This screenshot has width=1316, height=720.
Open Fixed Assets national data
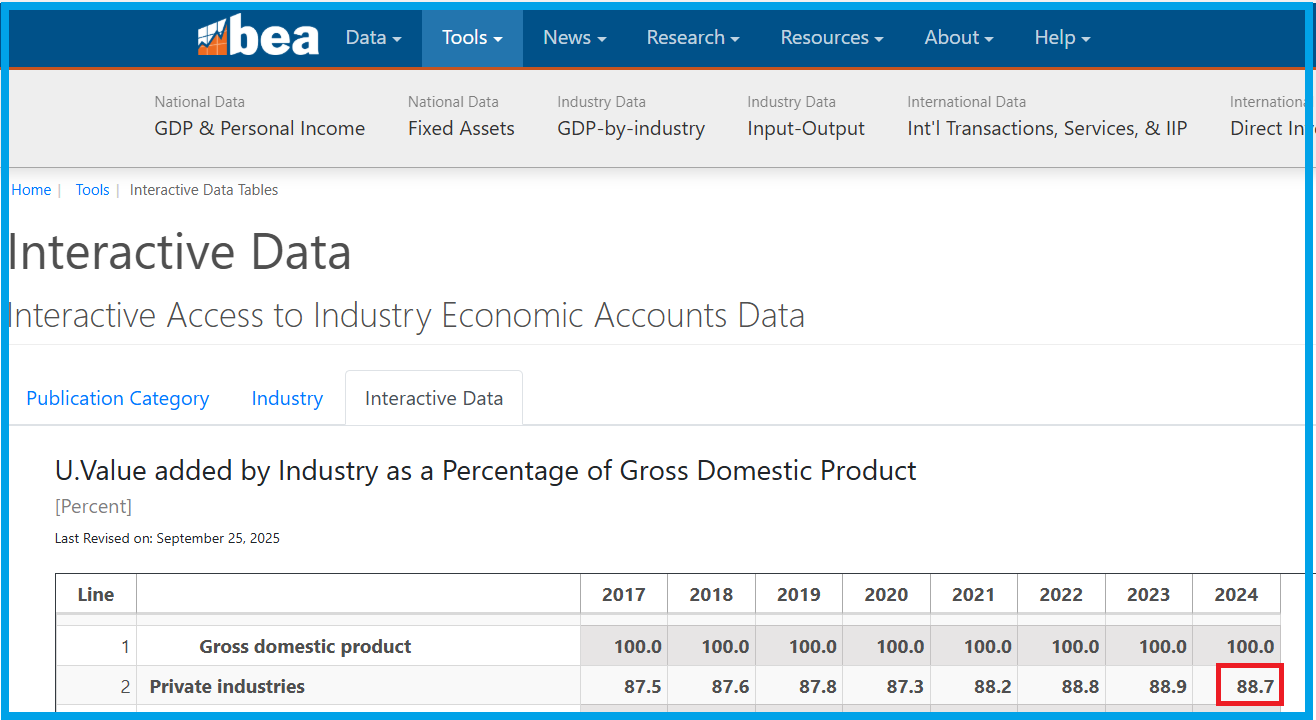click(x=461, y=128)
